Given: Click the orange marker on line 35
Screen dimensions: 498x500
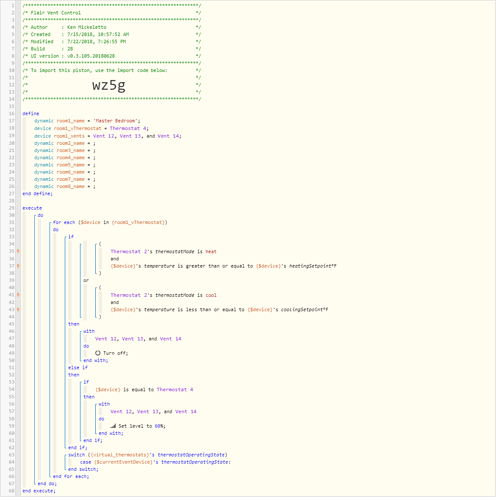Looking at the screenshot, I should click(18, 252).
